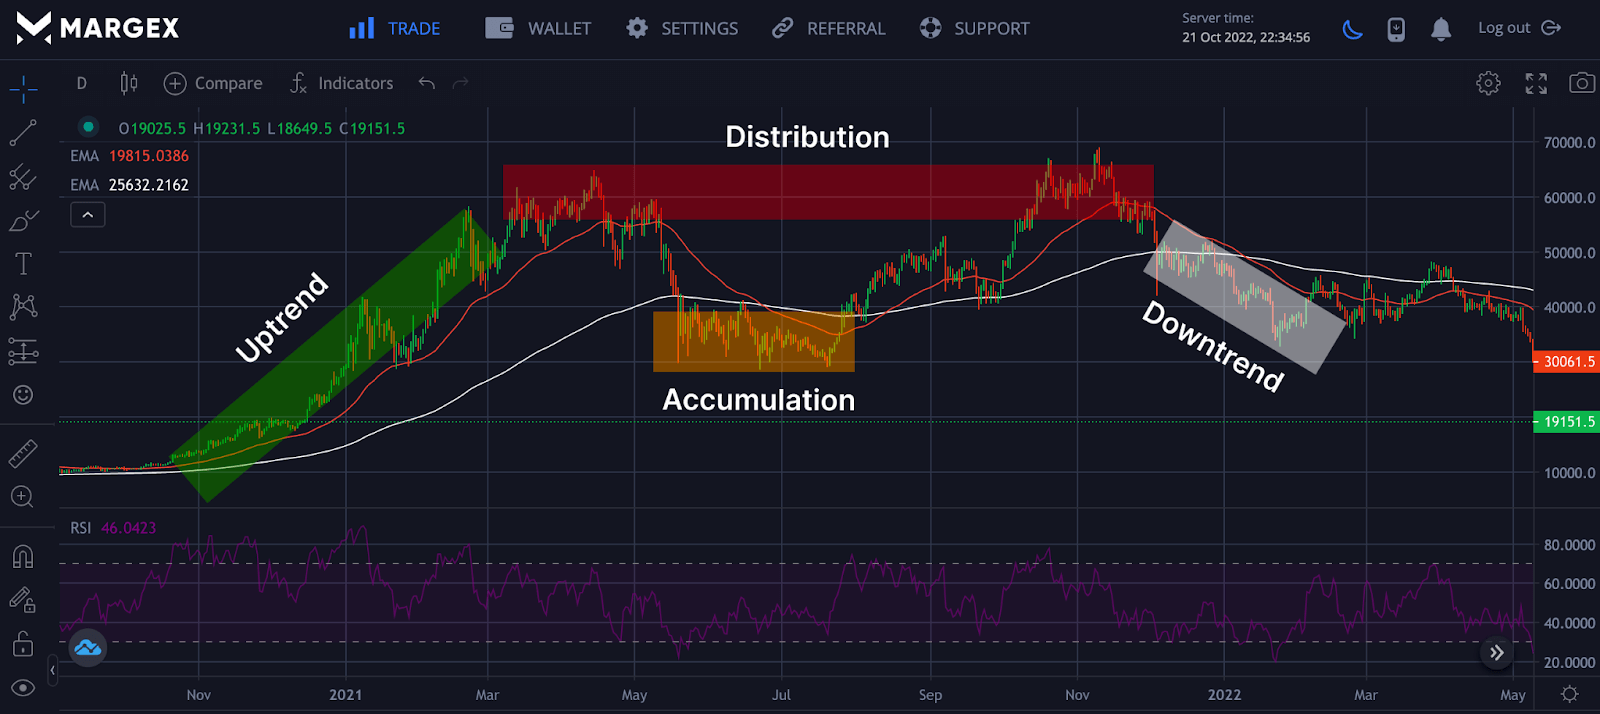Switch chart to fullscreen mode
Viewport: 1600px width, 714px height.
coord(1536,83)
